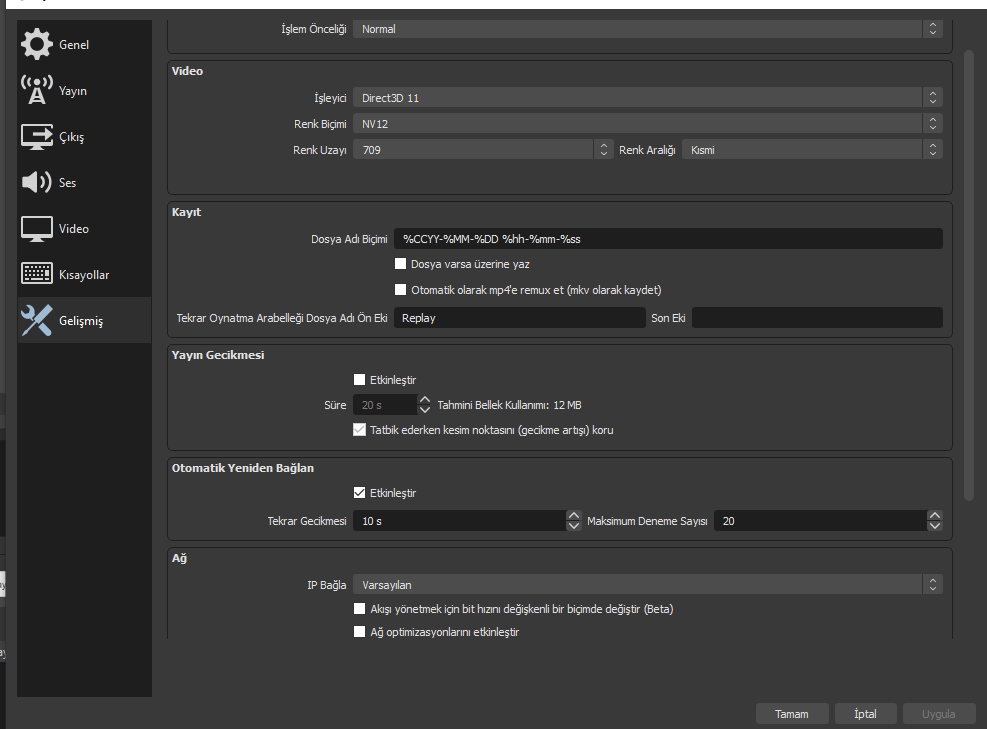Image resolution: width=987 pixels, height=729 pixels.
Task: Click Dosya Adı Biçimi input field
Action: pos(668,239)
